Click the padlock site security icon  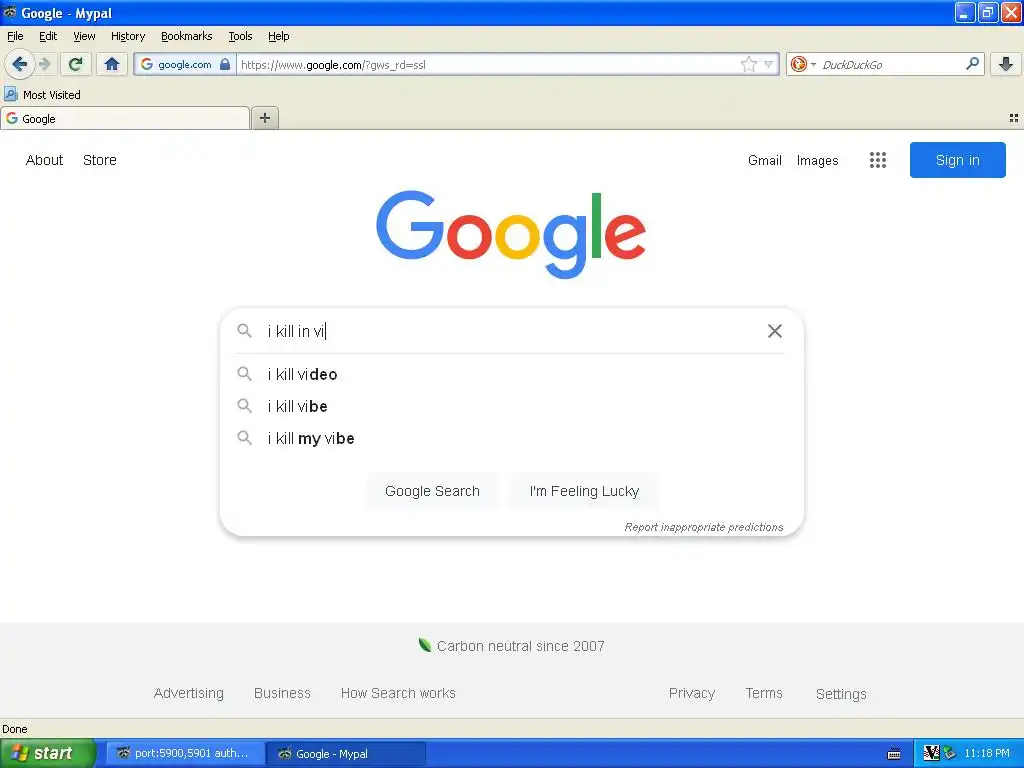(225, 64)
